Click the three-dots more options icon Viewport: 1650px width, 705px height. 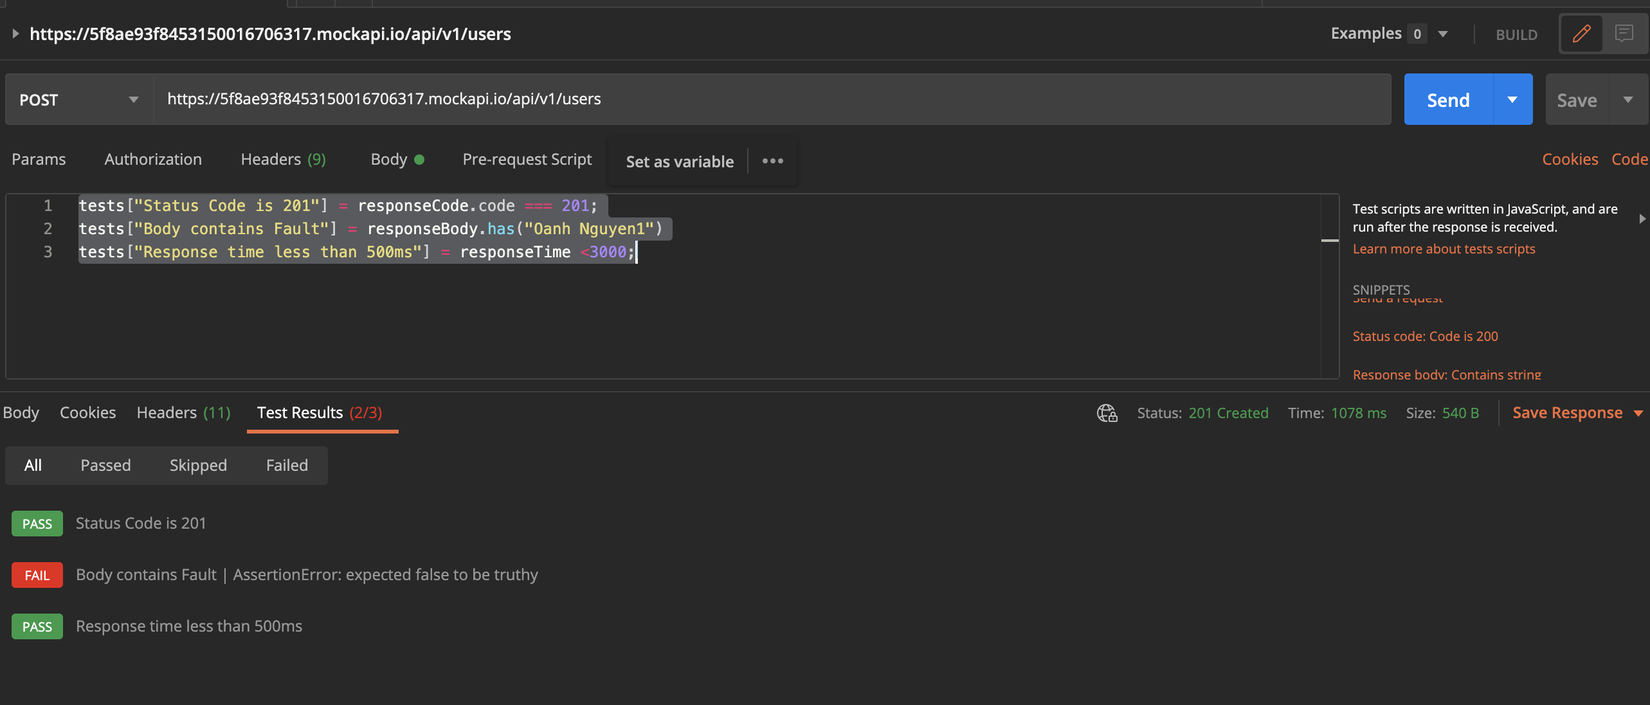coord(773,161)
